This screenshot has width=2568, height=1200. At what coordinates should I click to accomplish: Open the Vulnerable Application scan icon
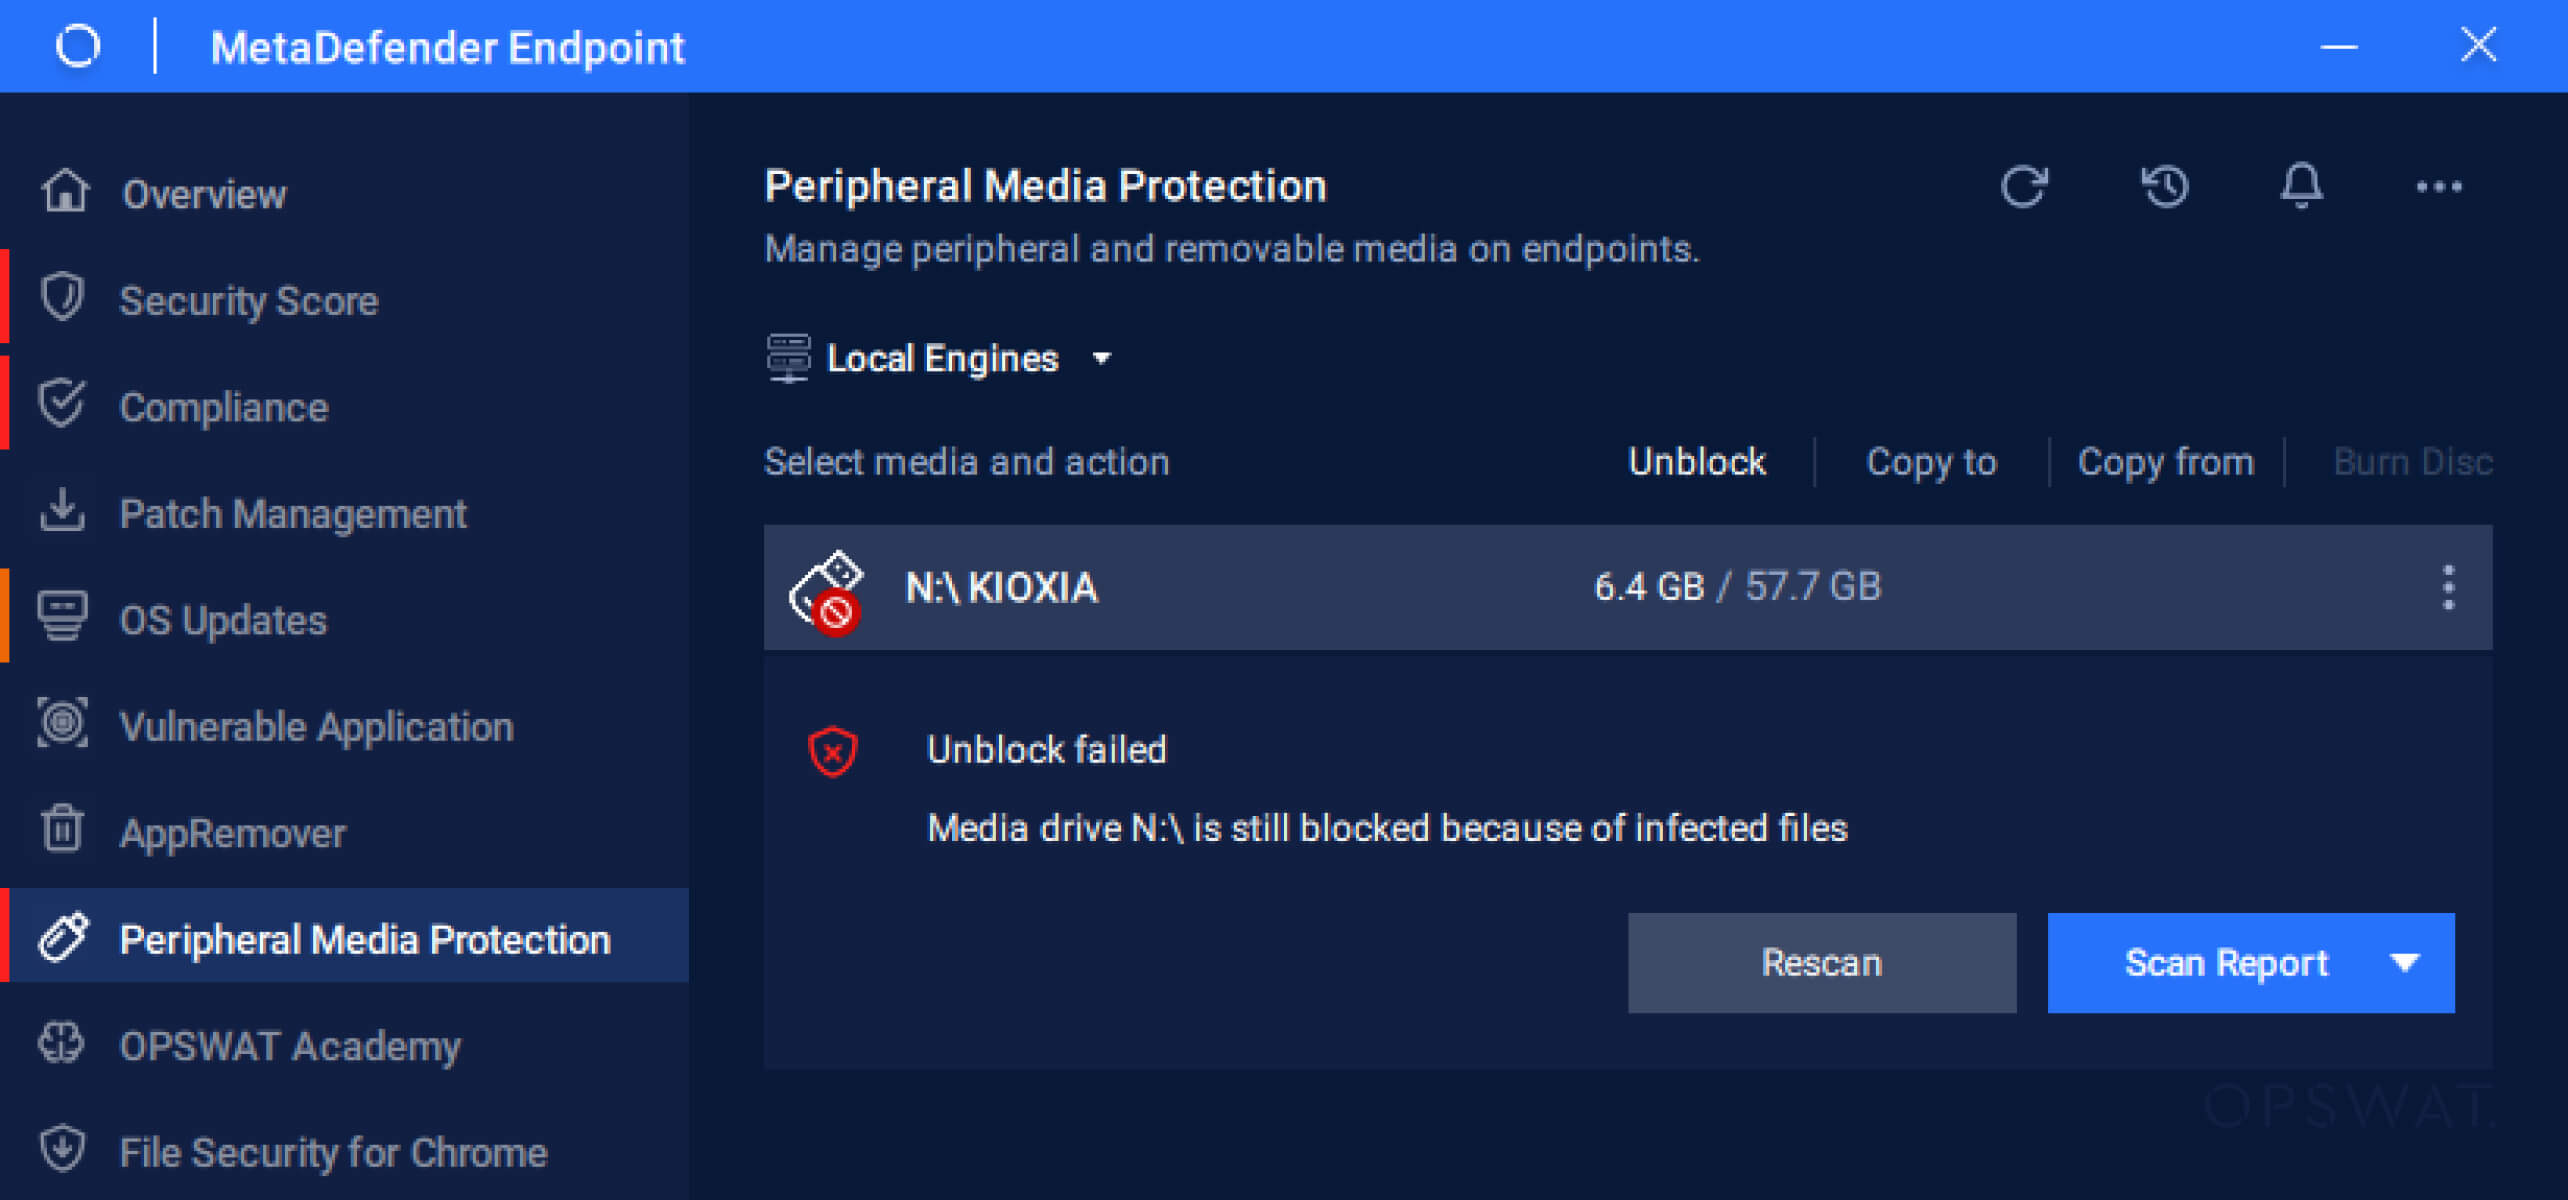tap(63, 724)
